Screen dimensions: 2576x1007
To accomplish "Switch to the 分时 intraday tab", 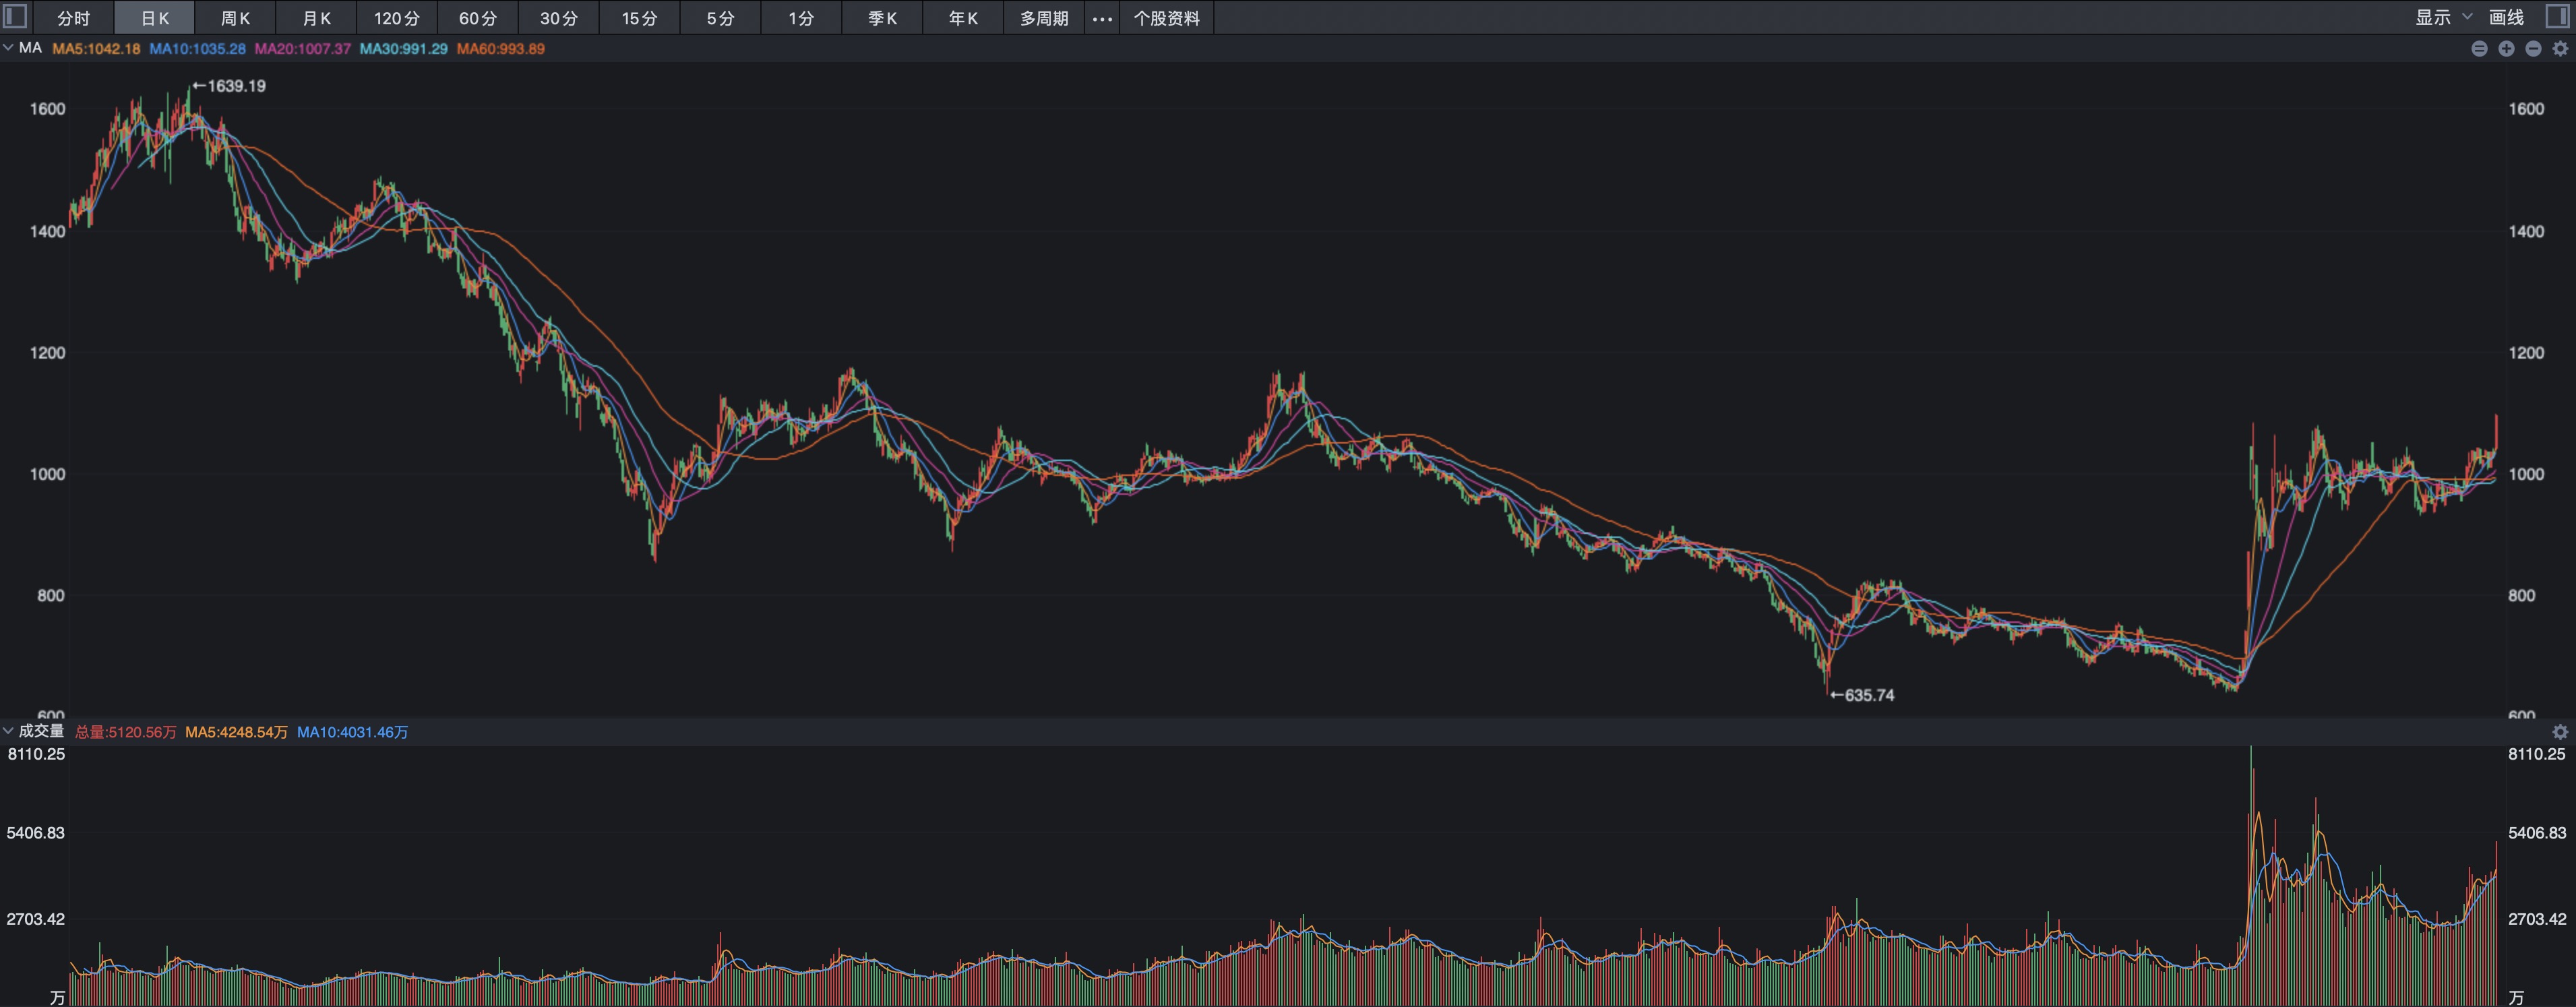I will click(x=73, y=18).
